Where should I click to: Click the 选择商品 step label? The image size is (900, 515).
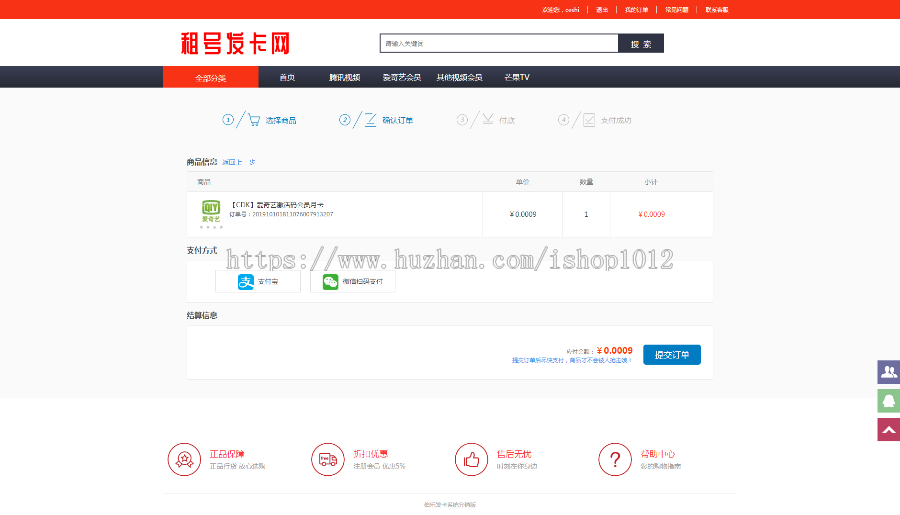click(x=281, y=121)
